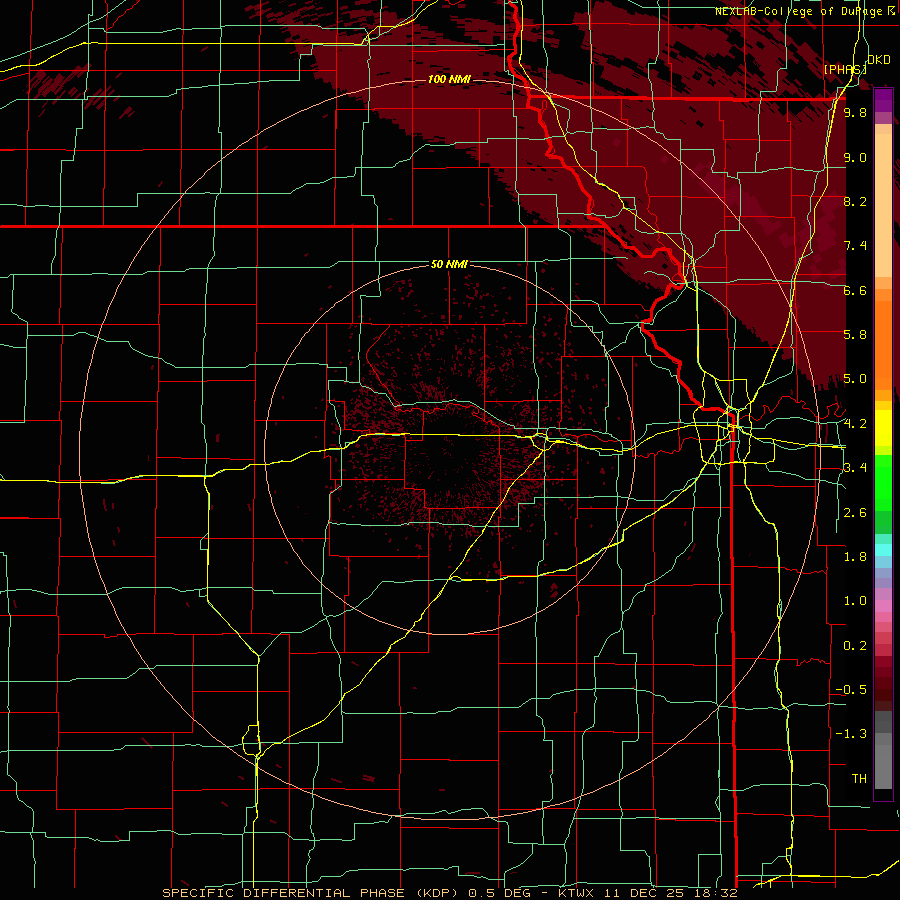Image resolution: width=900 pixels, height=900 pixels.
Task: Click the 8.2 legend value
Action: (855, 201)
